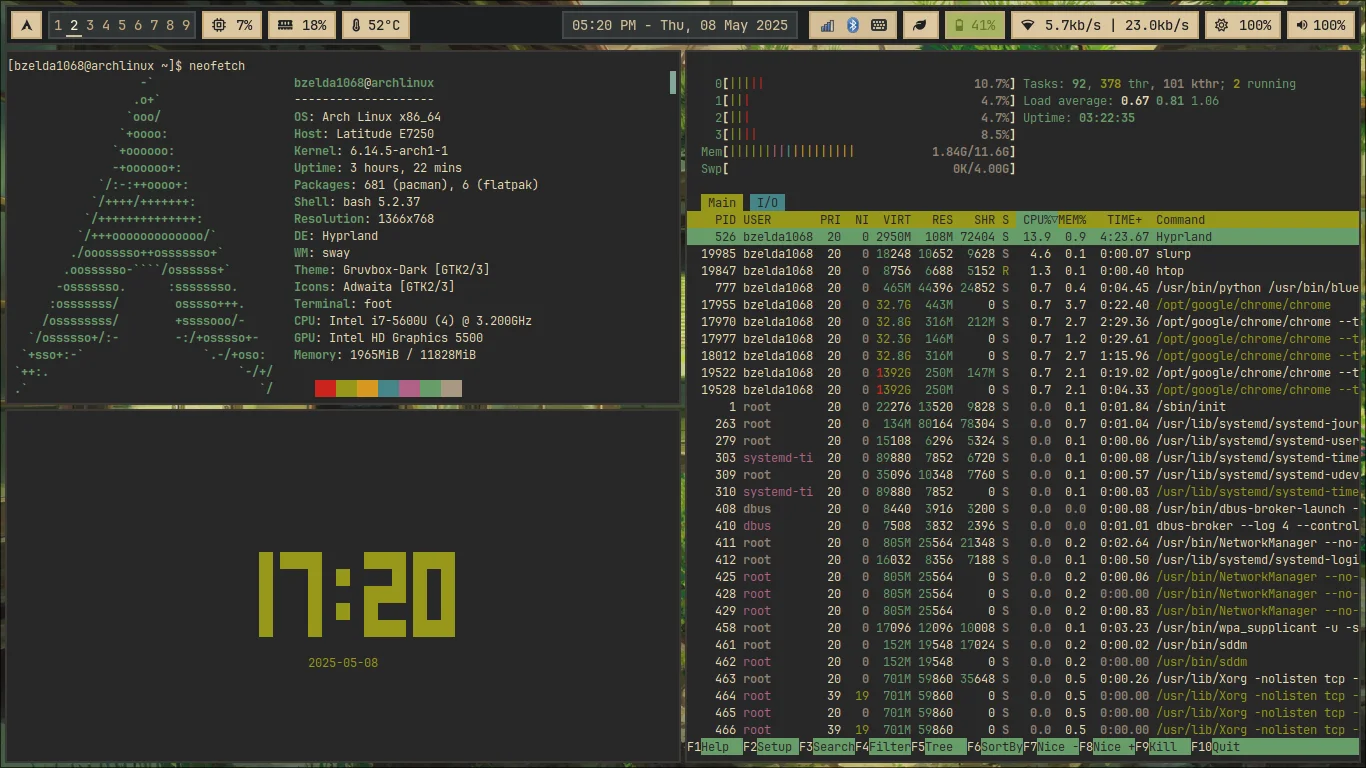
Task: Sort by MEM% column header
Action: [x=1072, y=219]
